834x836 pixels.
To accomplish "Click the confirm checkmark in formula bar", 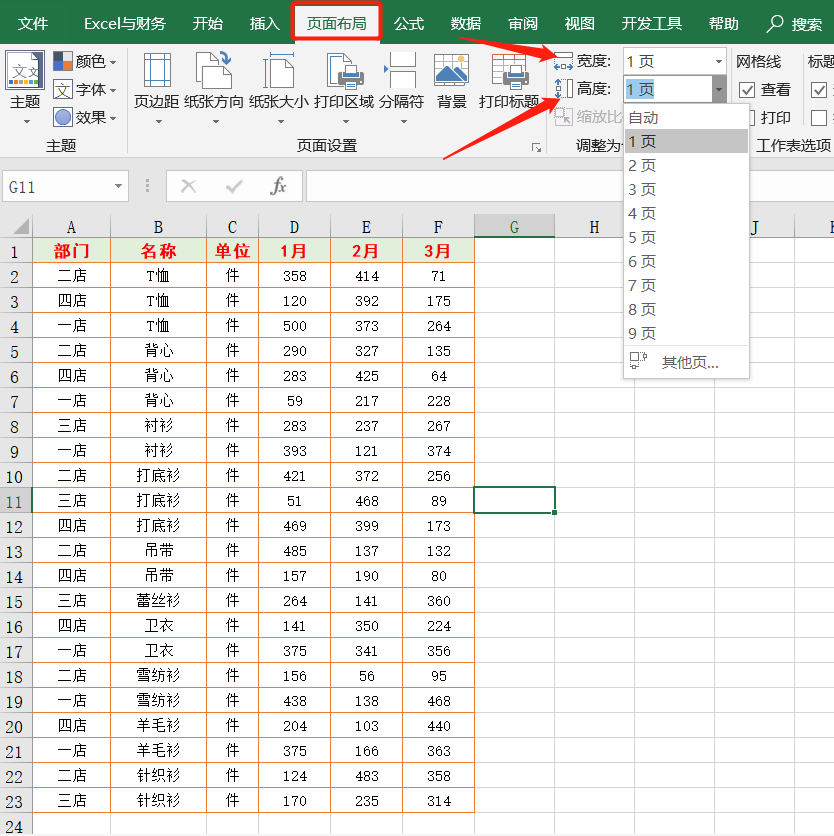I will 234,186.
